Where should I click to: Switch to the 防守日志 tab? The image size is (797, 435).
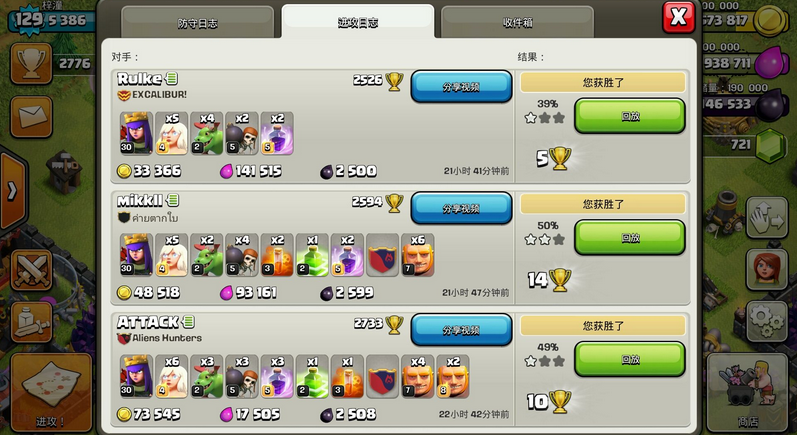coord(198,22)
